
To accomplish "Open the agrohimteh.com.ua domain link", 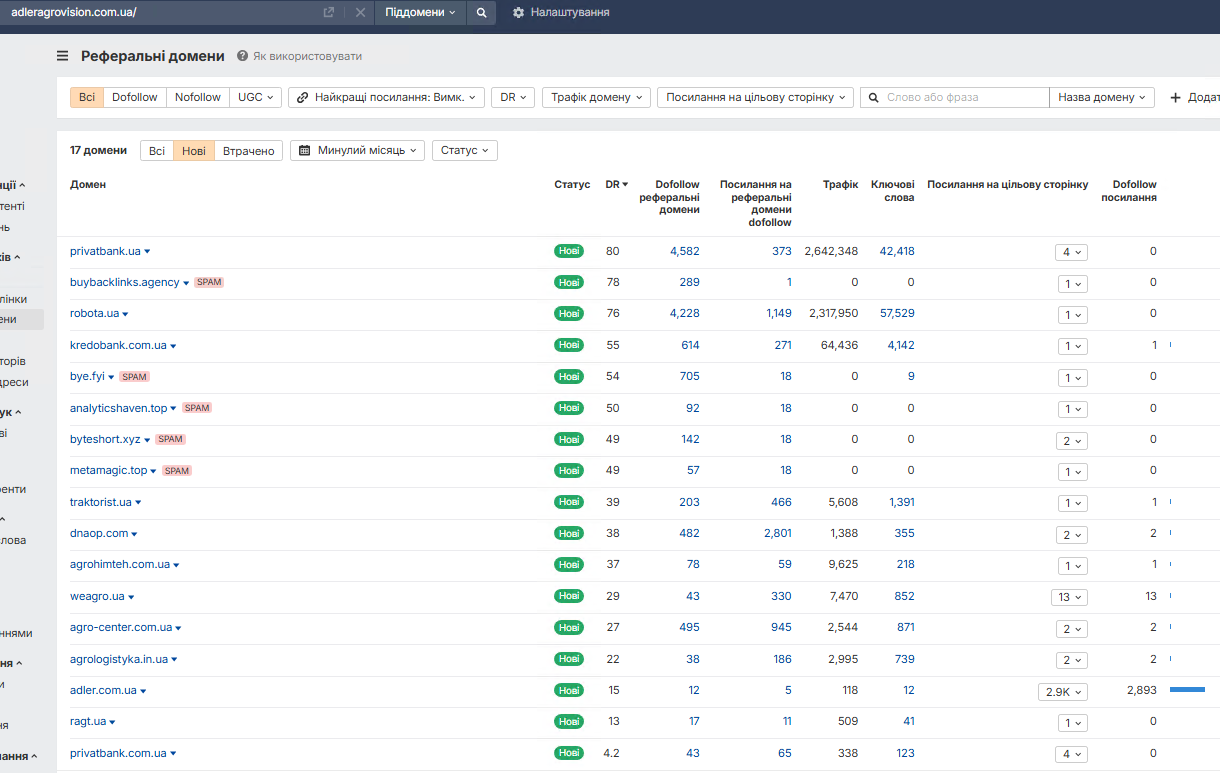I will (x=120, y=564).
